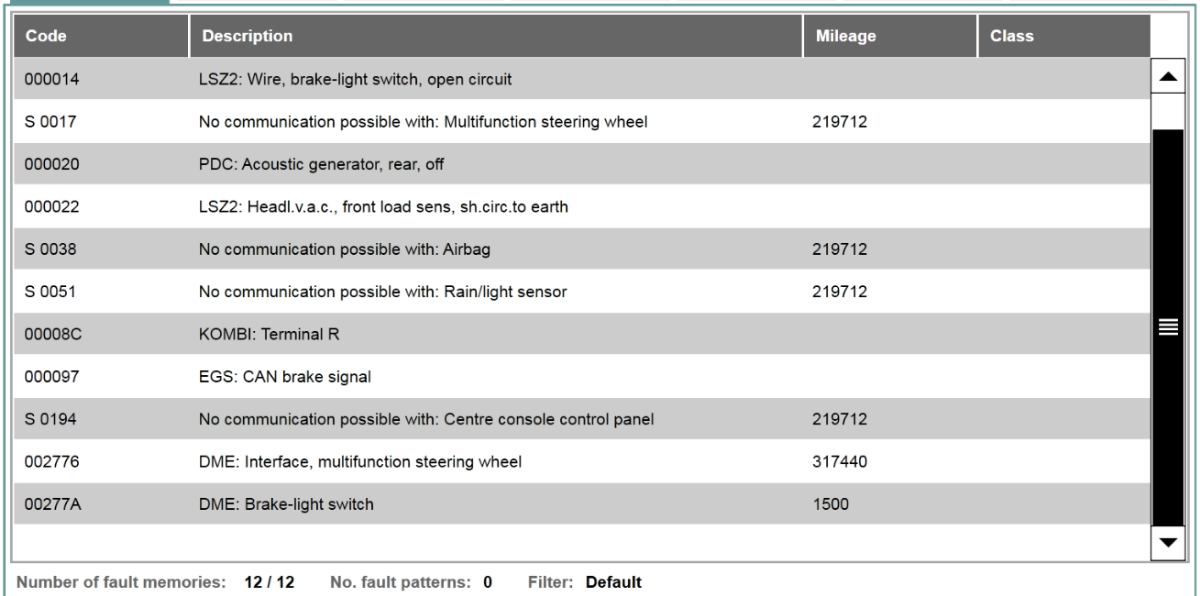
Task: Select PDC Acoustic generator rear off row
Action: (x=583, y=164)
